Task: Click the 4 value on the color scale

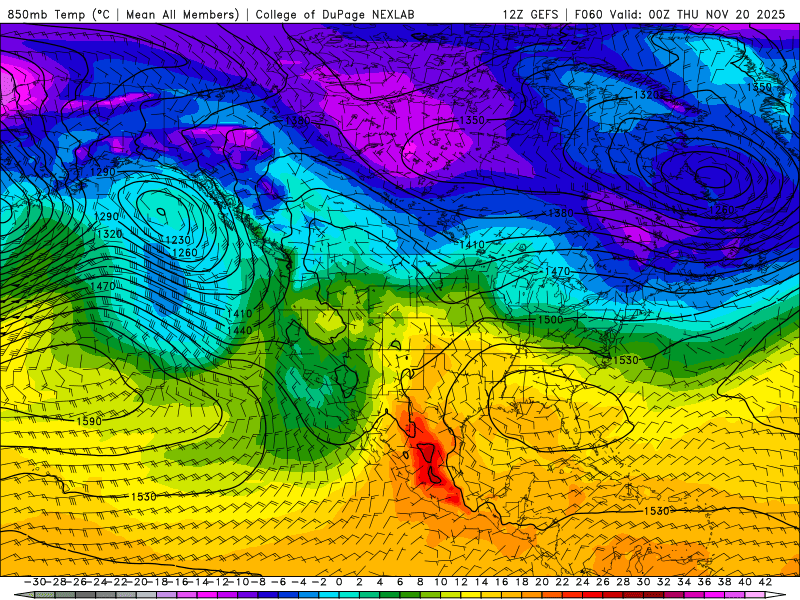Action: point(380,582)
